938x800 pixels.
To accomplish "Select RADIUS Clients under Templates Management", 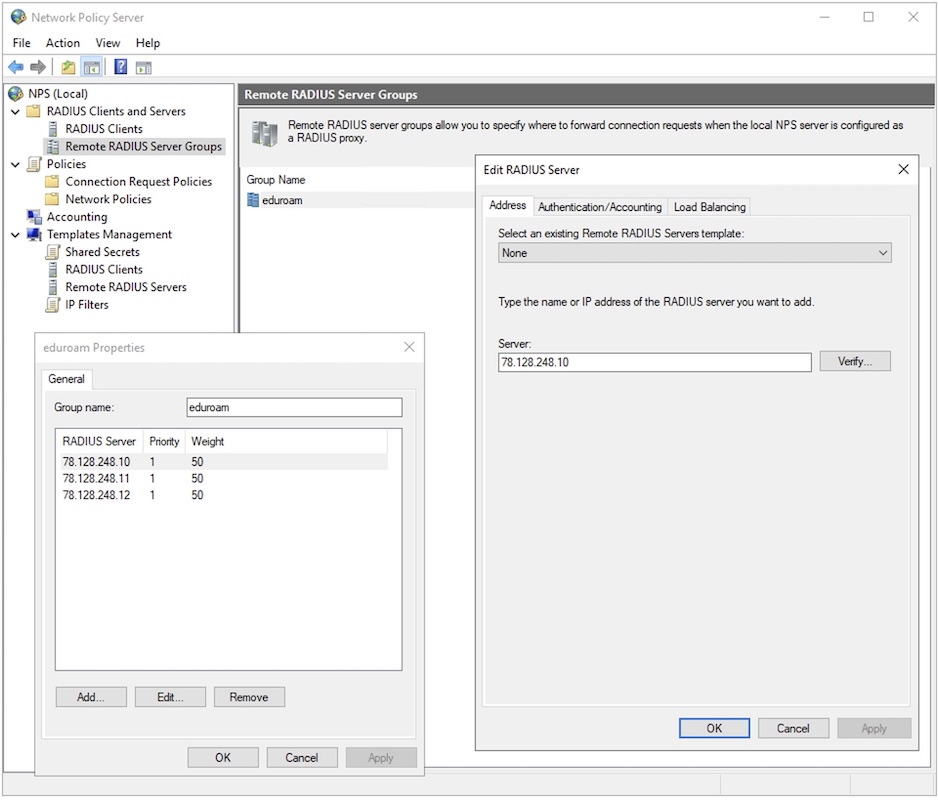I will [104, 269].
